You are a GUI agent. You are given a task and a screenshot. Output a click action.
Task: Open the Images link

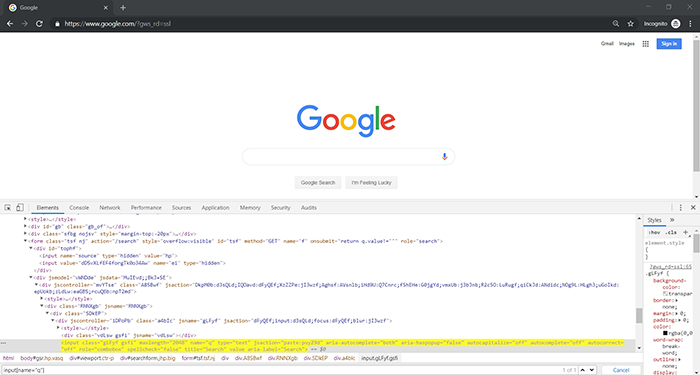tap(626, 44)
